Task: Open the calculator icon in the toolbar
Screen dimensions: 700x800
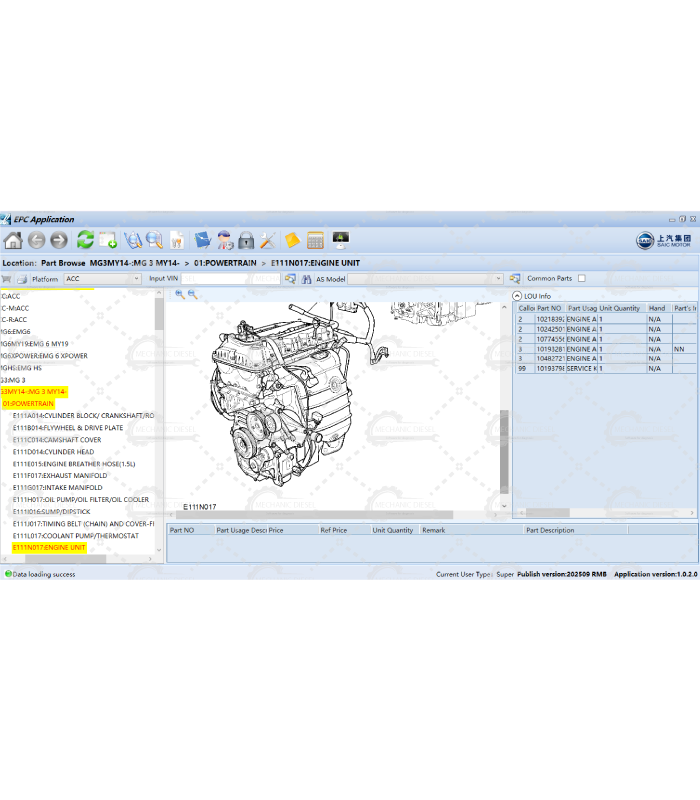Action: coord(315,240)
